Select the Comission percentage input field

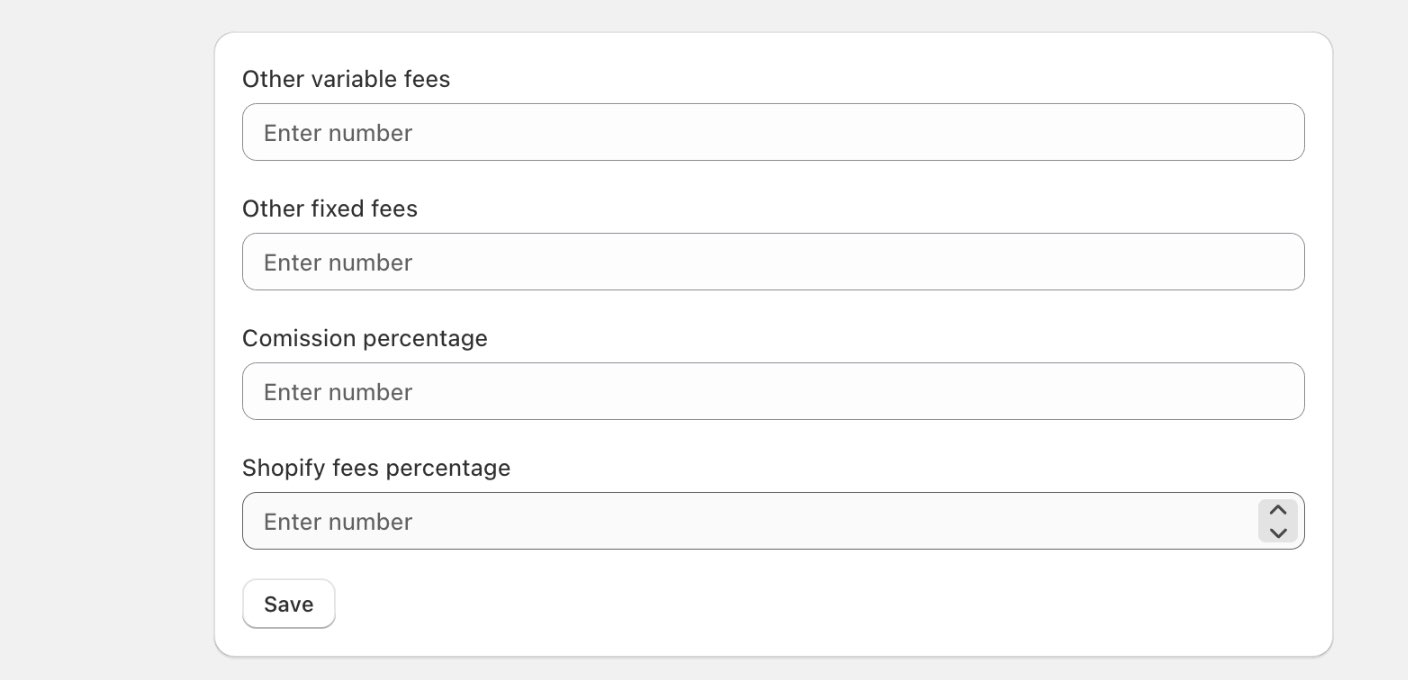pyautogui.click(x=773, y=391)
